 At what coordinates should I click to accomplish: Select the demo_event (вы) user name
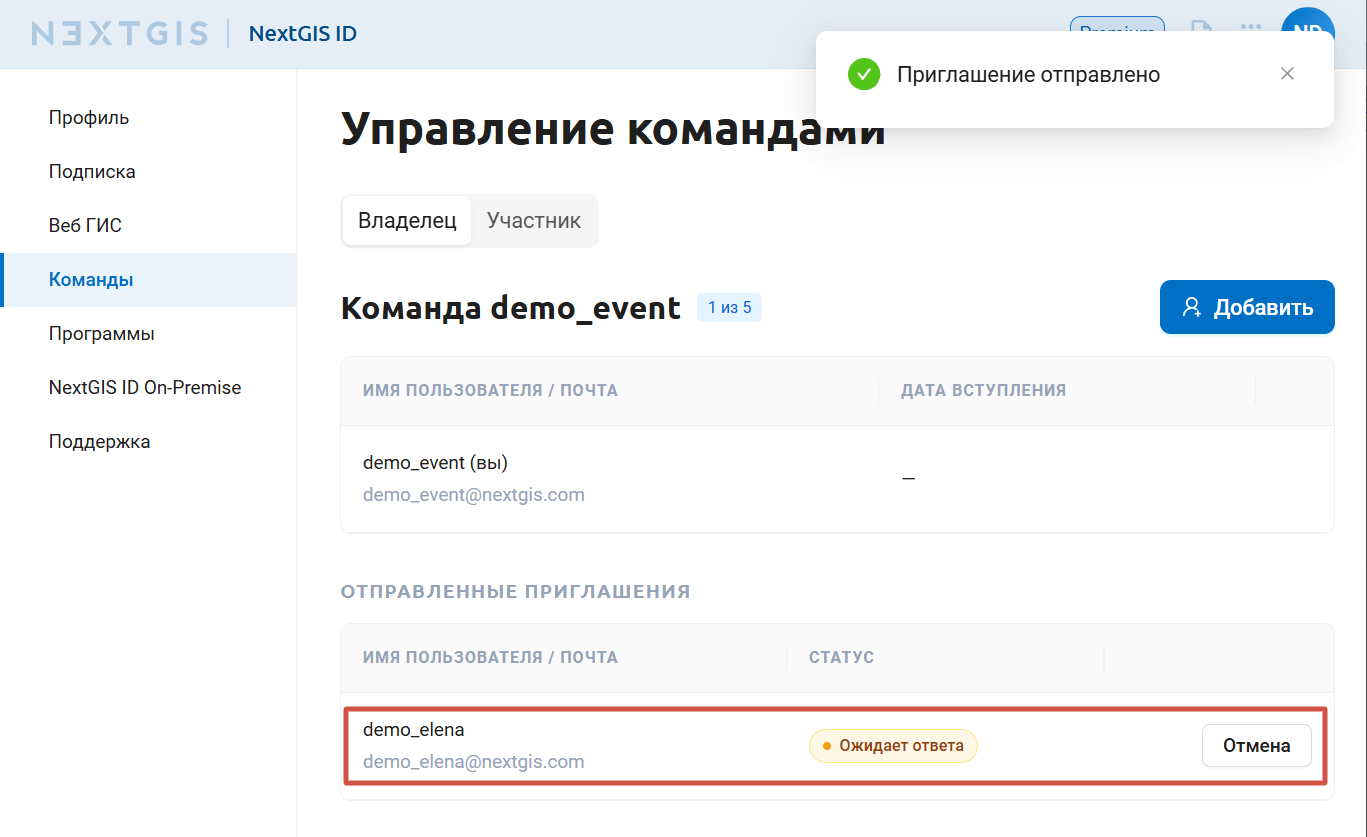point(435,463)
